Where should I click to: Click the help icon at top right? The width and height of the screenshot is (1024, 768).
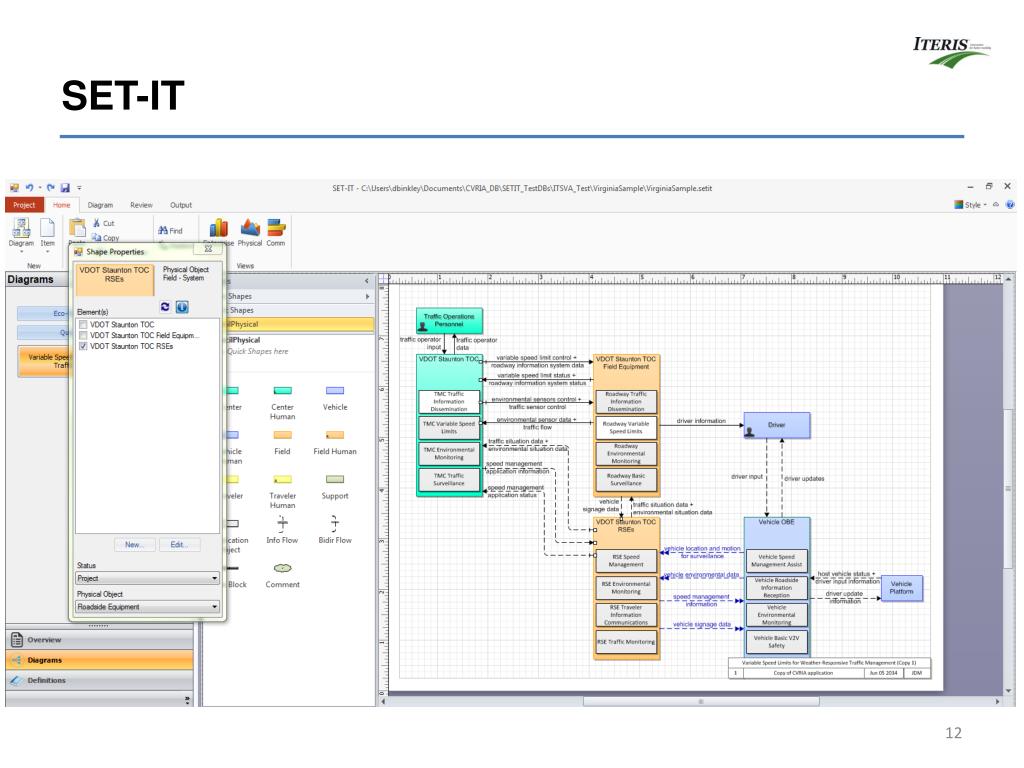pos(1010,204)
